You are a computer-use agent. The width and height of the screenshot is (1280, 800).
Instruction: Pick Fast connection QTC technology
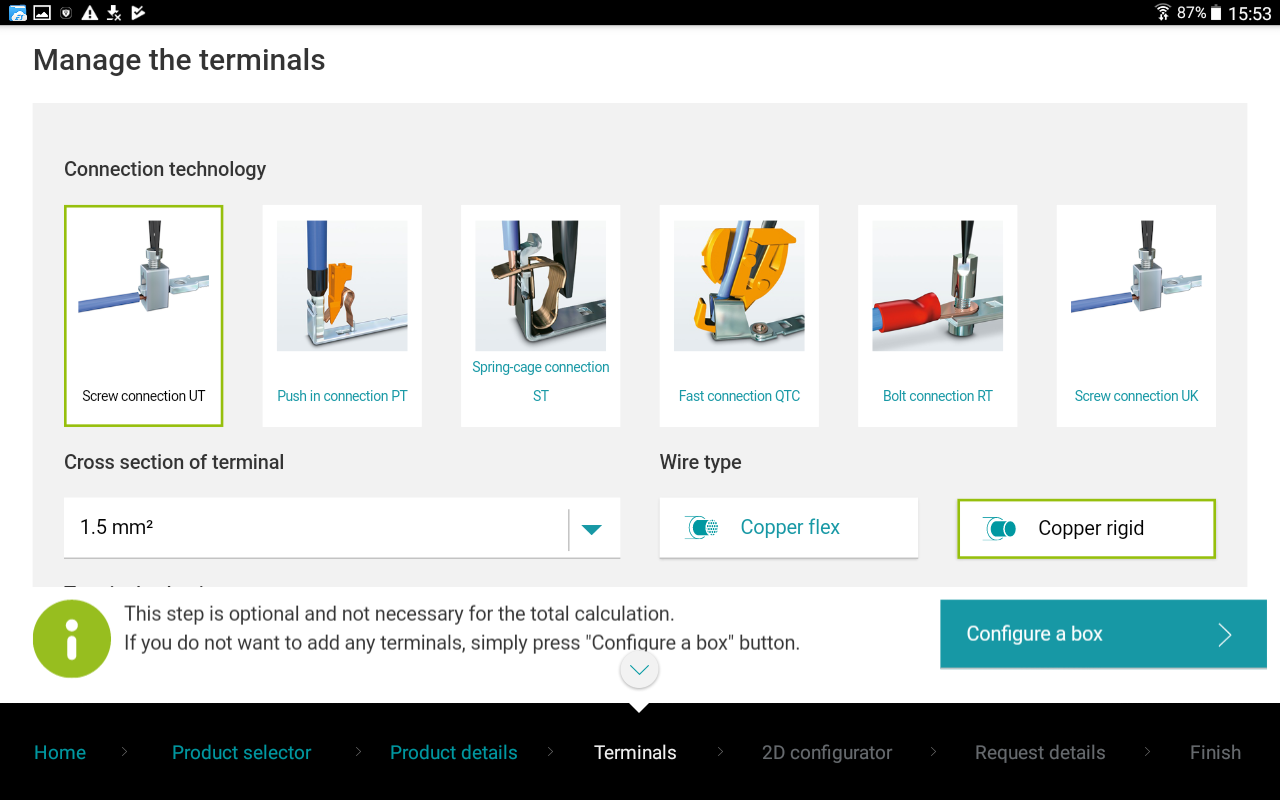(739, 316)
